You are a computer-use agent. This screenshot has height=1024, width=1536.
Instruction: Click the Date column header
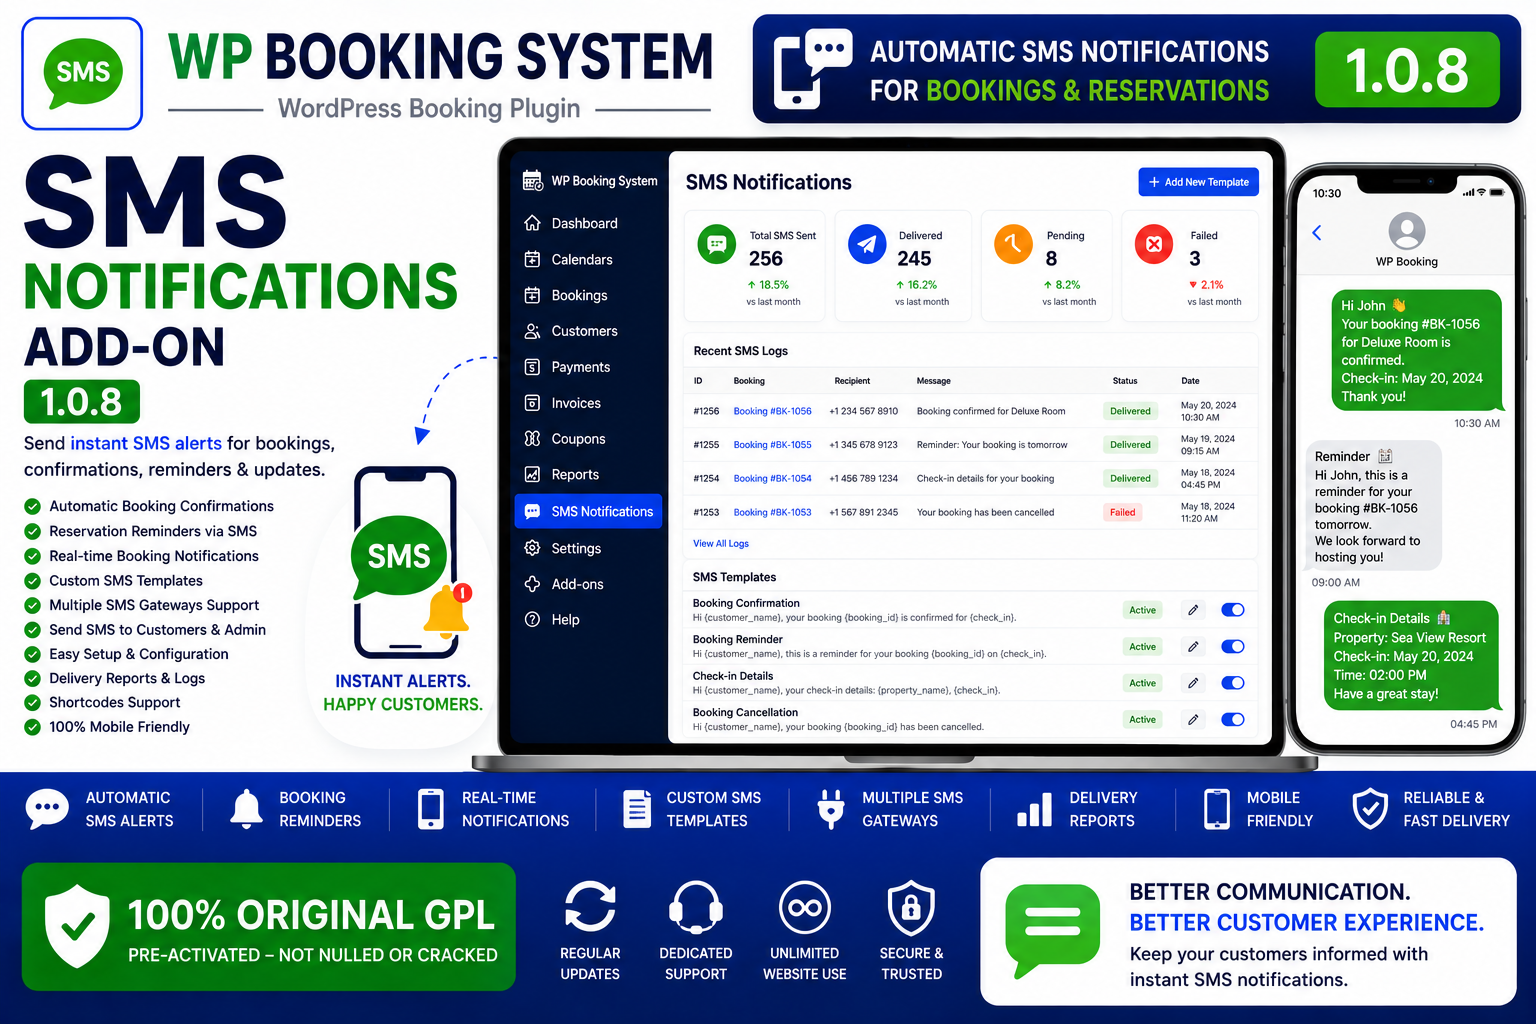point(1190,381)
